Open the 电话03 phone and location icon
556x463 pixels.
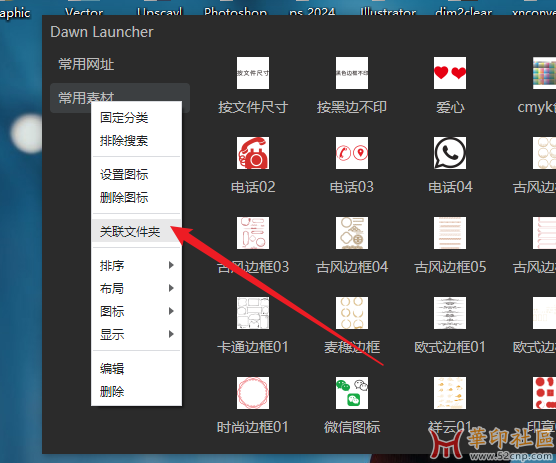pyautogui.click(x=352, y=153)
